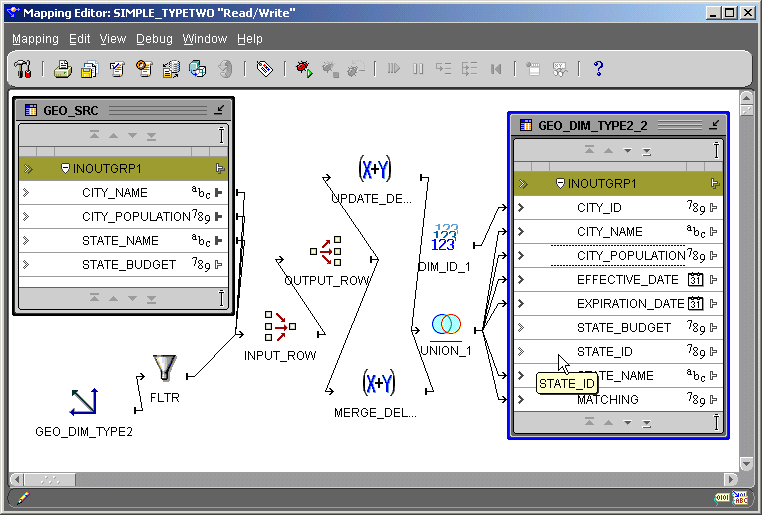Click scroll-down arrow in GEO_DIM_TYPE2_2 header
This screenshot has height=515, width=762.
pyautogui.click(x=627, y=151)
